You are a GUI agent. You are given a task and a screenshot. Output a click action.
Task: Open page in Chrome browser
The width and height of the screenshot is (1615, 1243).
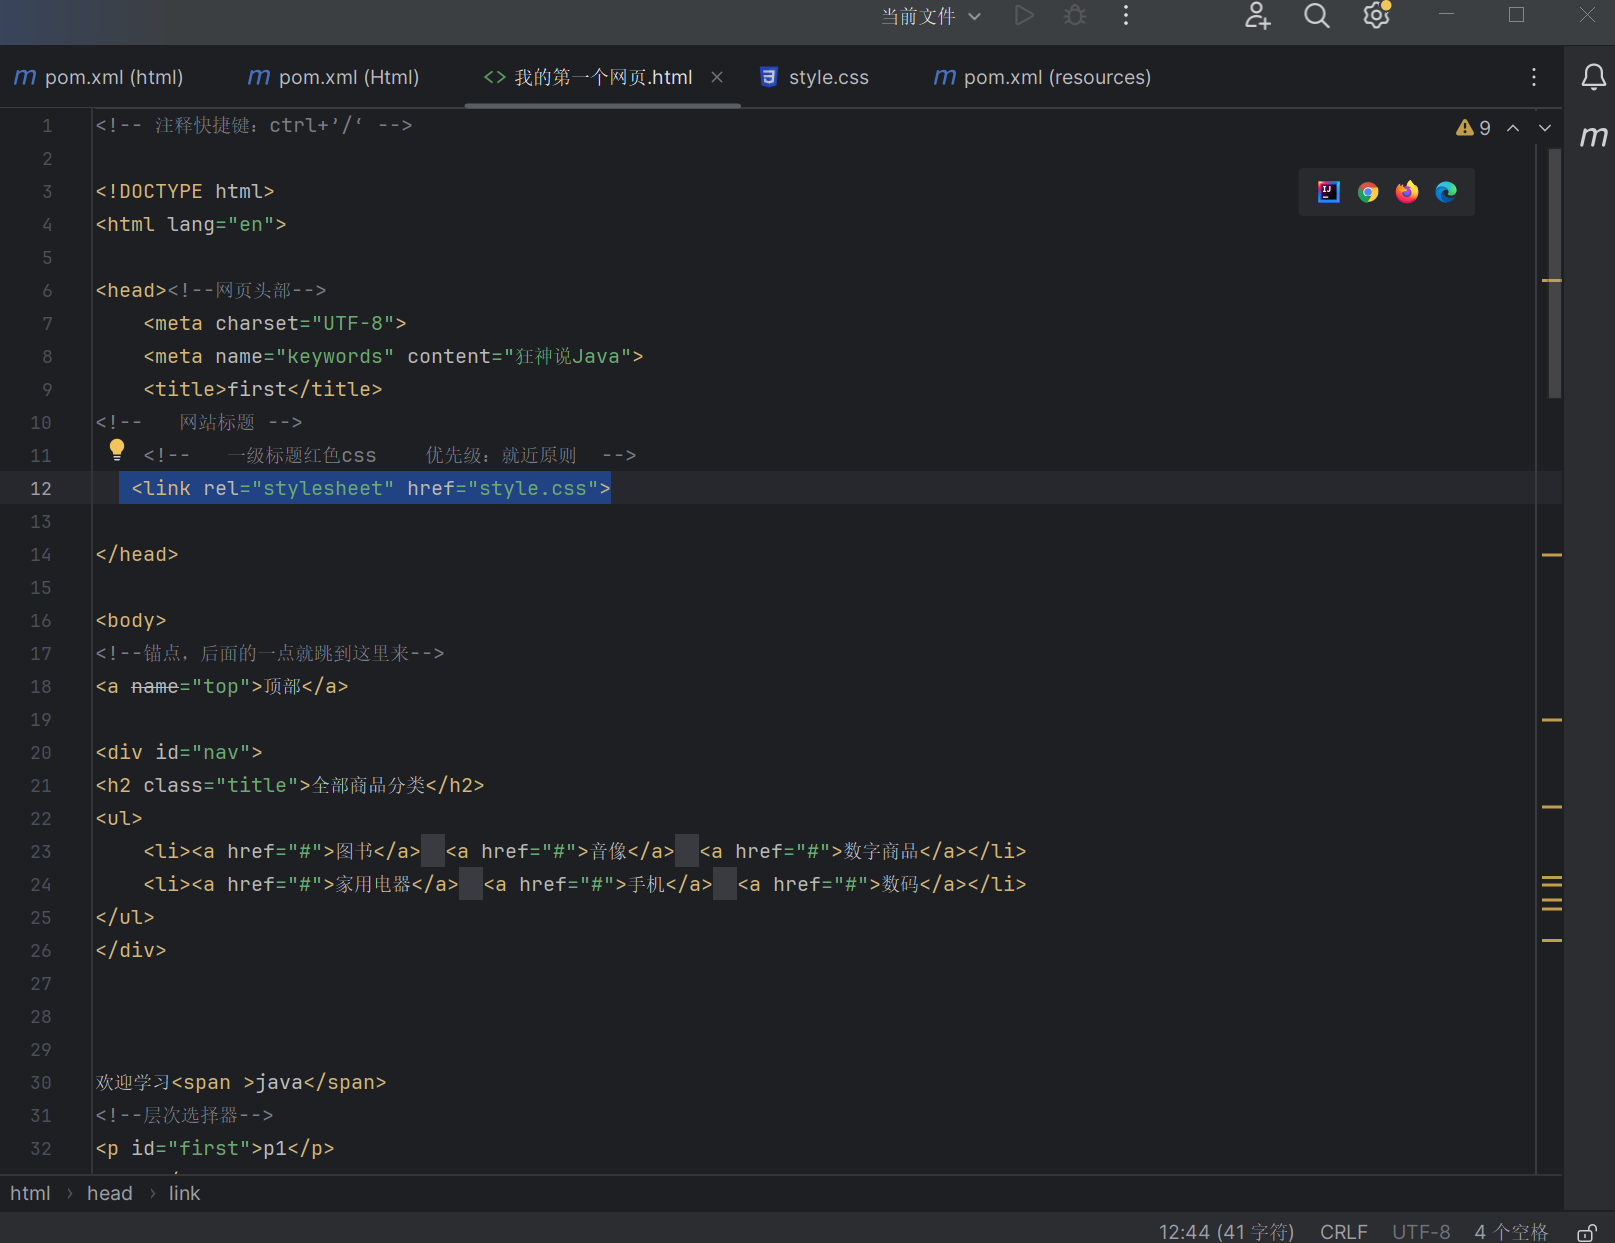(x=1368, y=192)
